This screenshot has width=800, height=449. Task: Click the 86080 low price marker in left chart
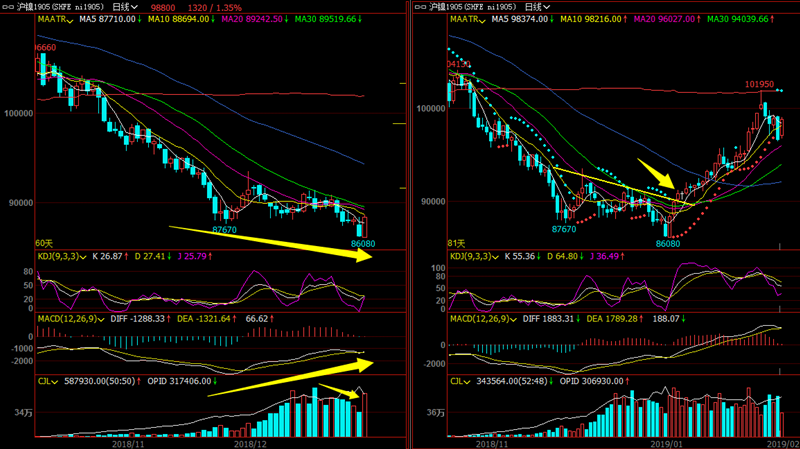(x=363, y=243)
